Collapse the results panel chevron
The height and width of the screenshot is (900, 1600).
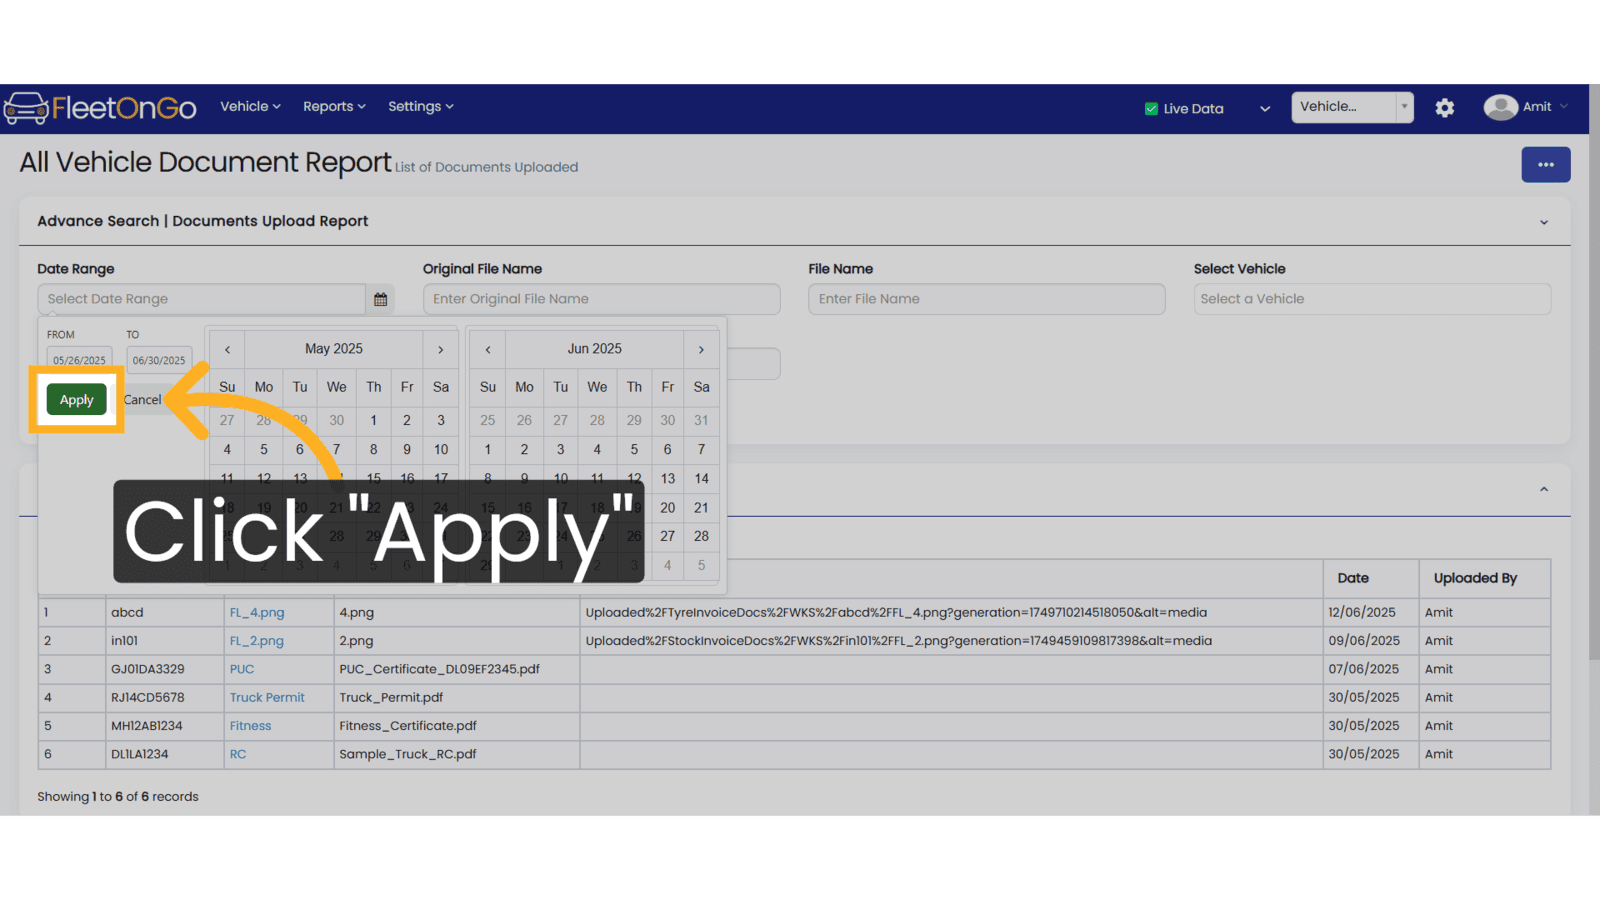[1544, 489]
